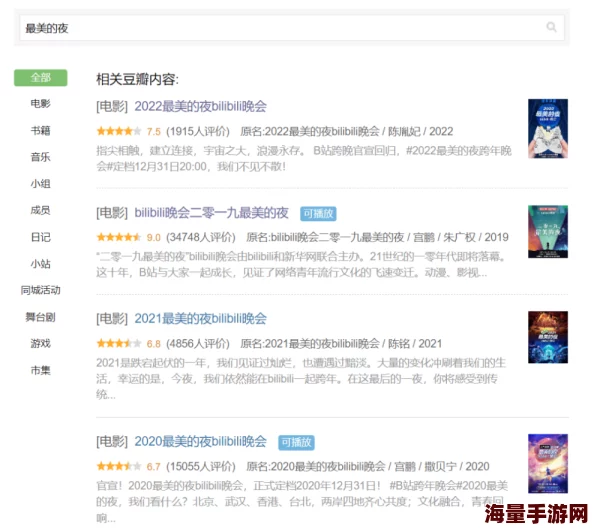The width and height of the screenshot is (594, 532).
Task: Filter results by 市集
Action: pos(41,370)
